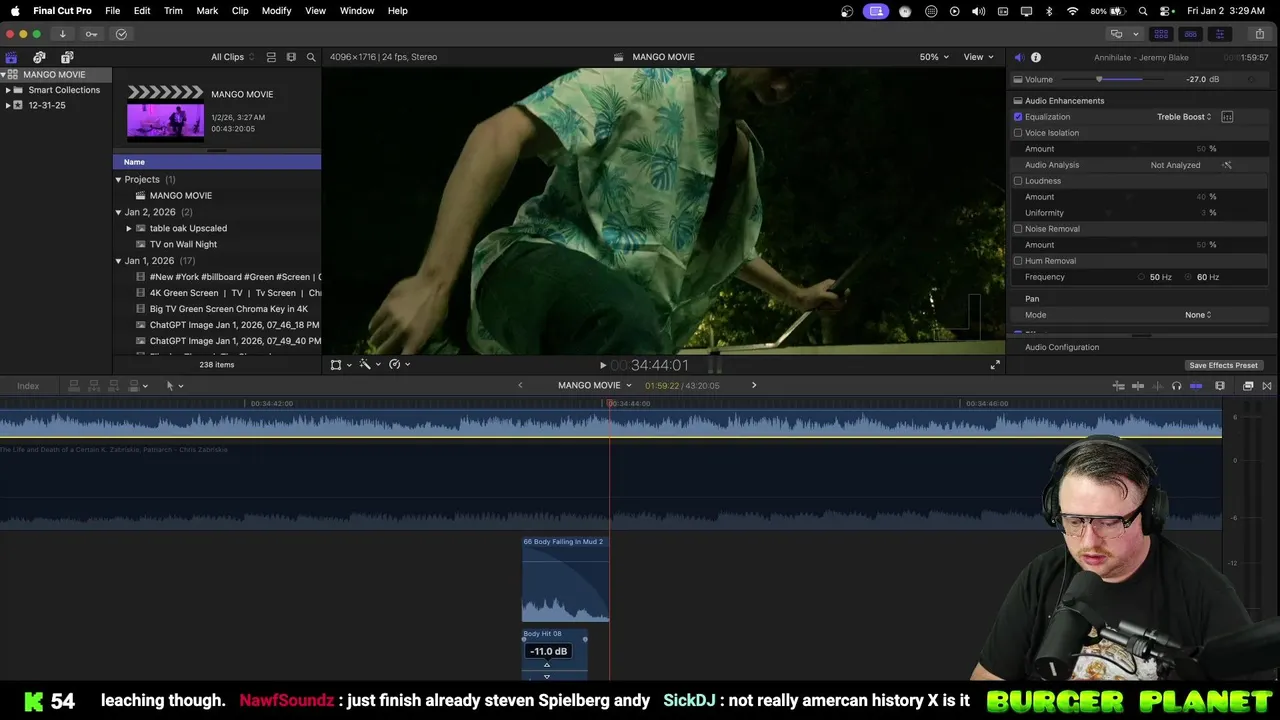
Task: Collapse the Jan 2, 2026 group
Action: tap(118, 212)
